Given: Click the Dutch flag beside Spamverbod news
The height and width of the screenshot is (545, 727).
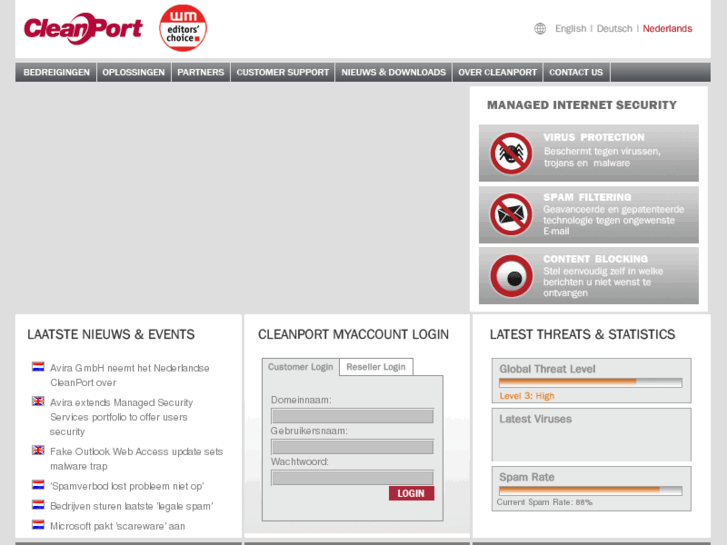Looking at the screenshot, I should pos(38,485).
